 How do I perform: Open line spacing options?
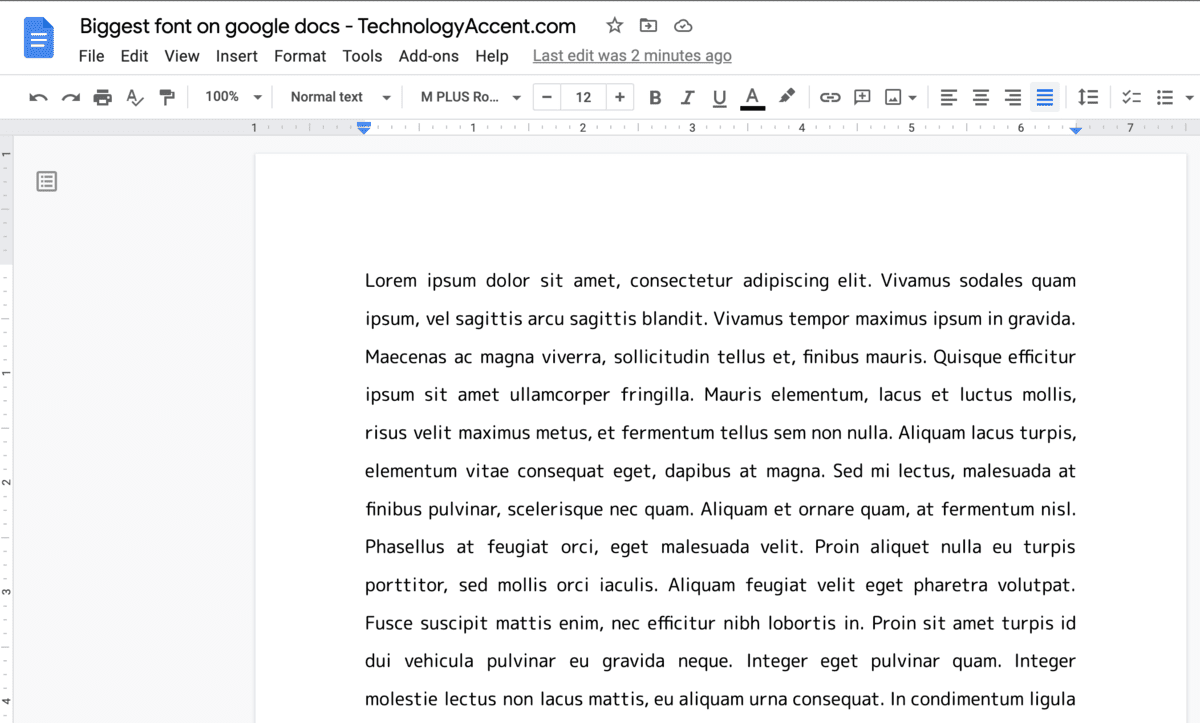click(x=1089, y=96)
